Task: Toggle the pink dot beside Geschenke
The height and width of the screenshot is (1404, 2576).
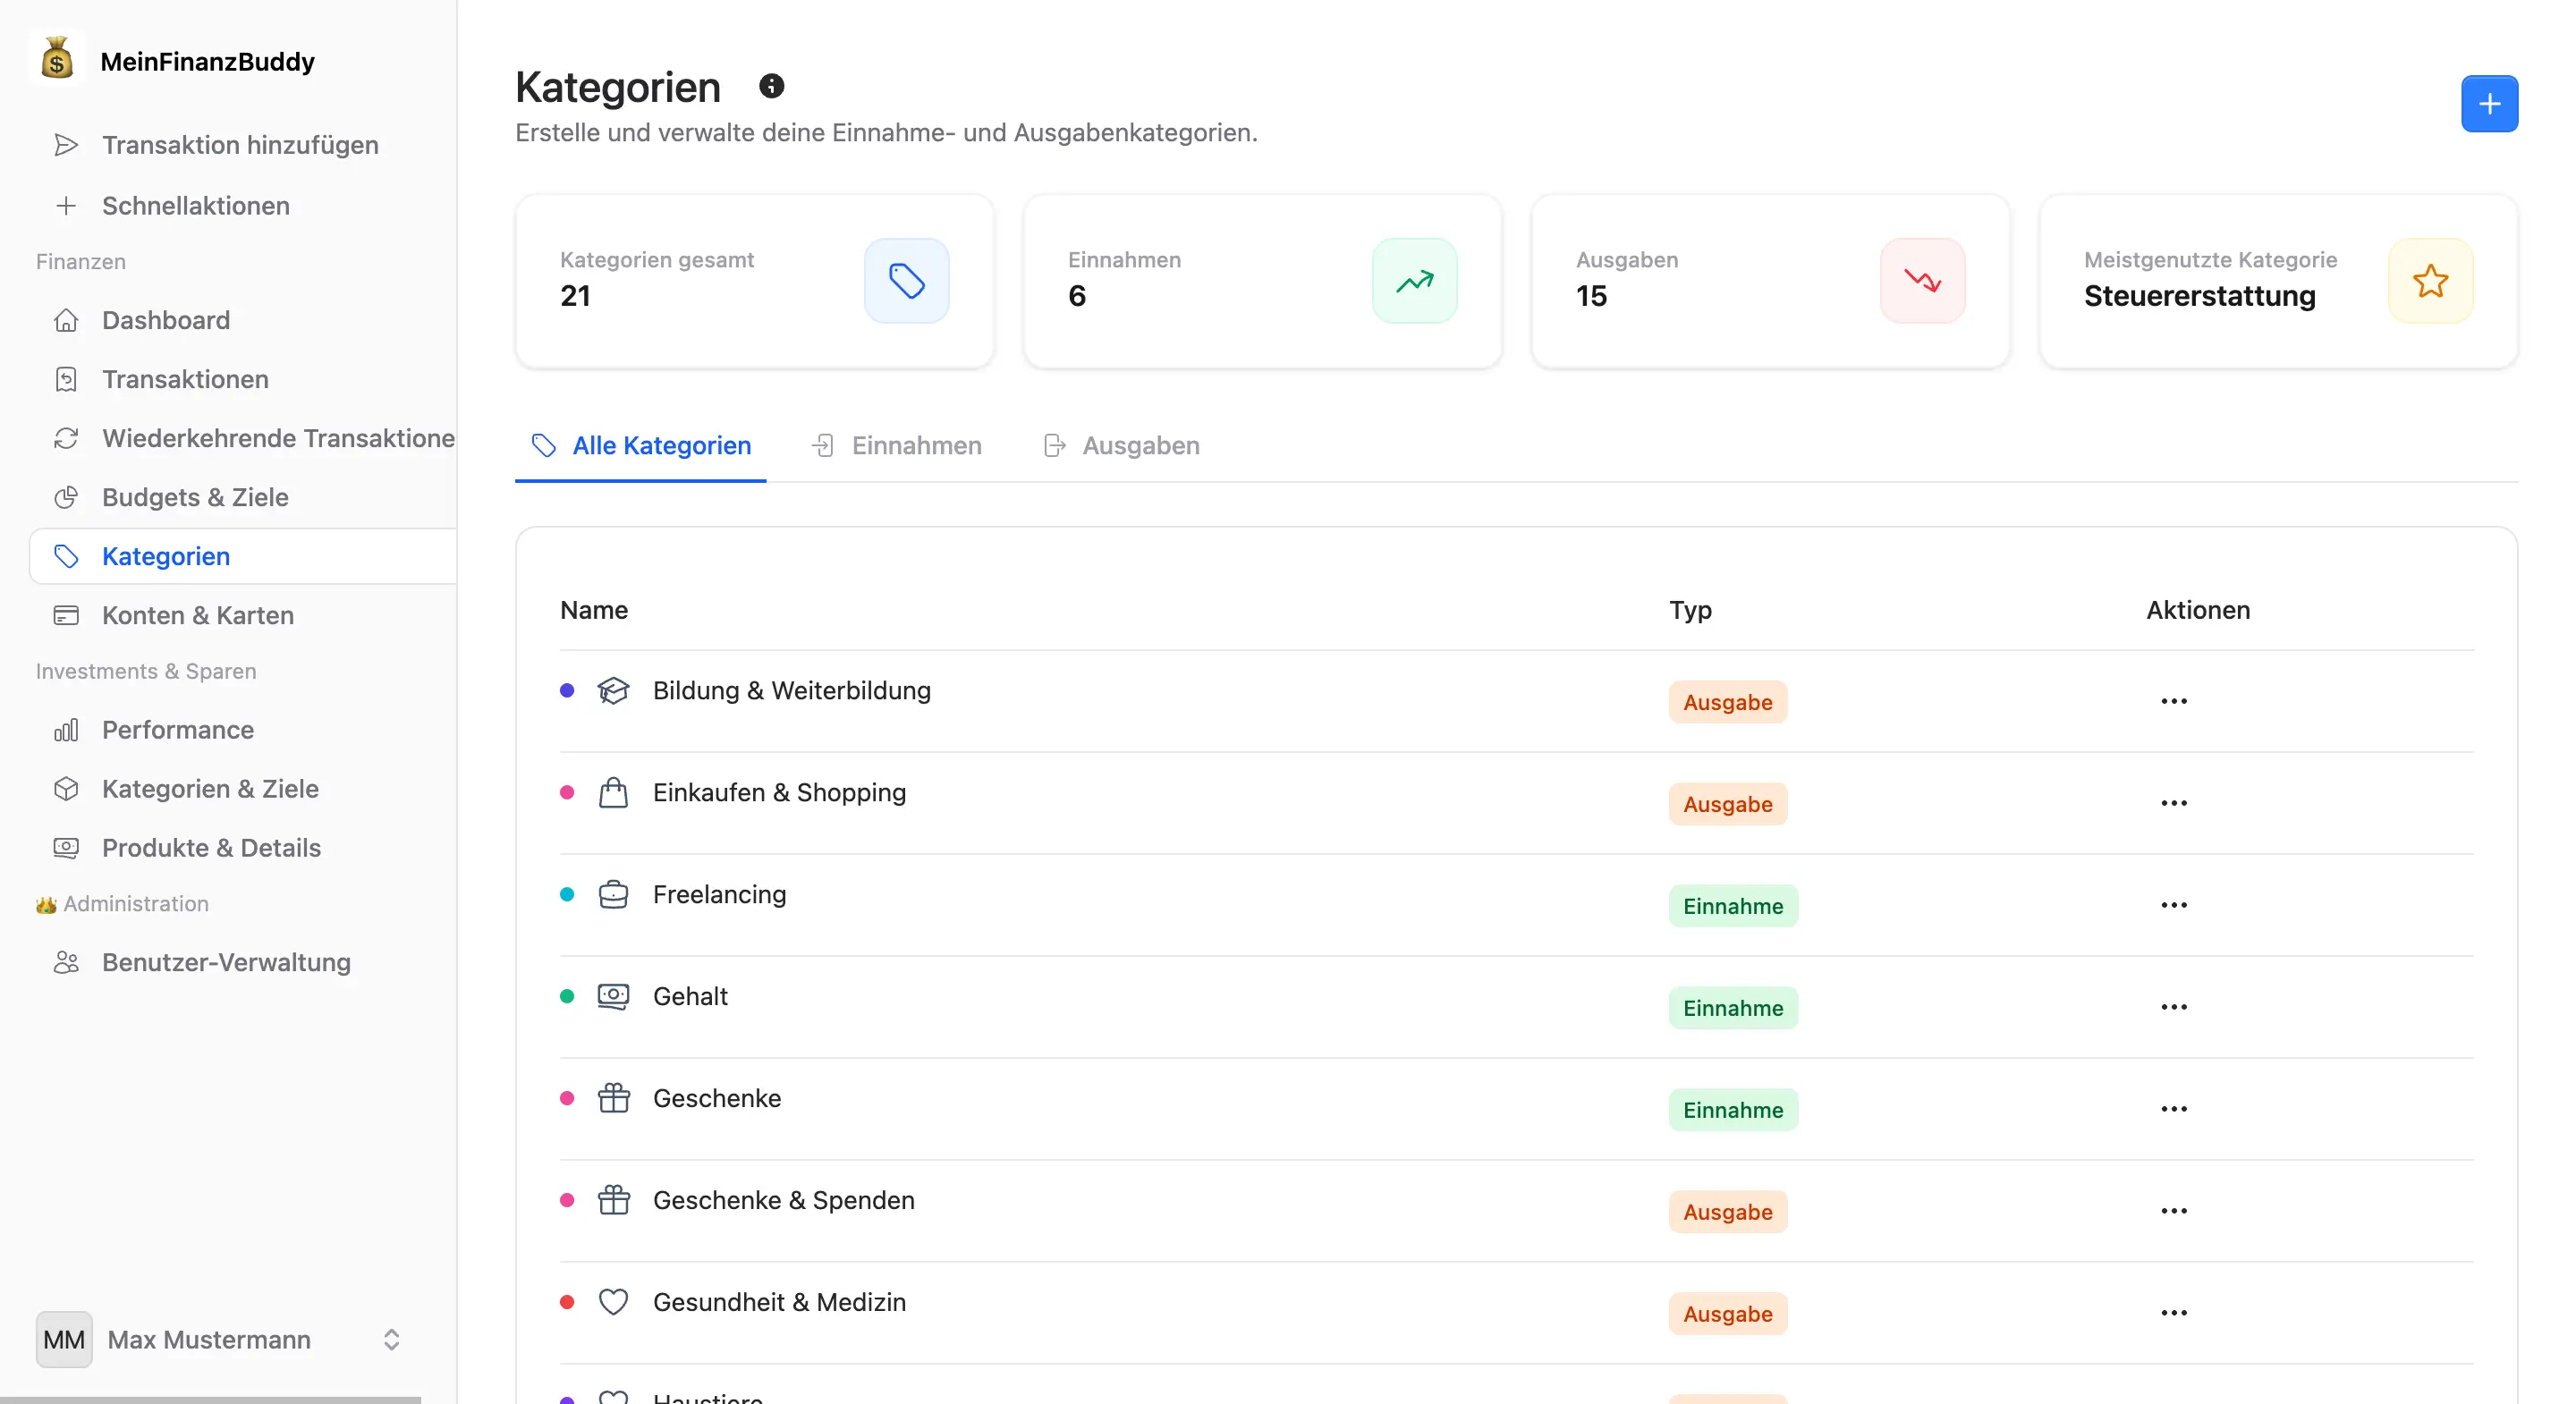Action: tap(567, 1099)
